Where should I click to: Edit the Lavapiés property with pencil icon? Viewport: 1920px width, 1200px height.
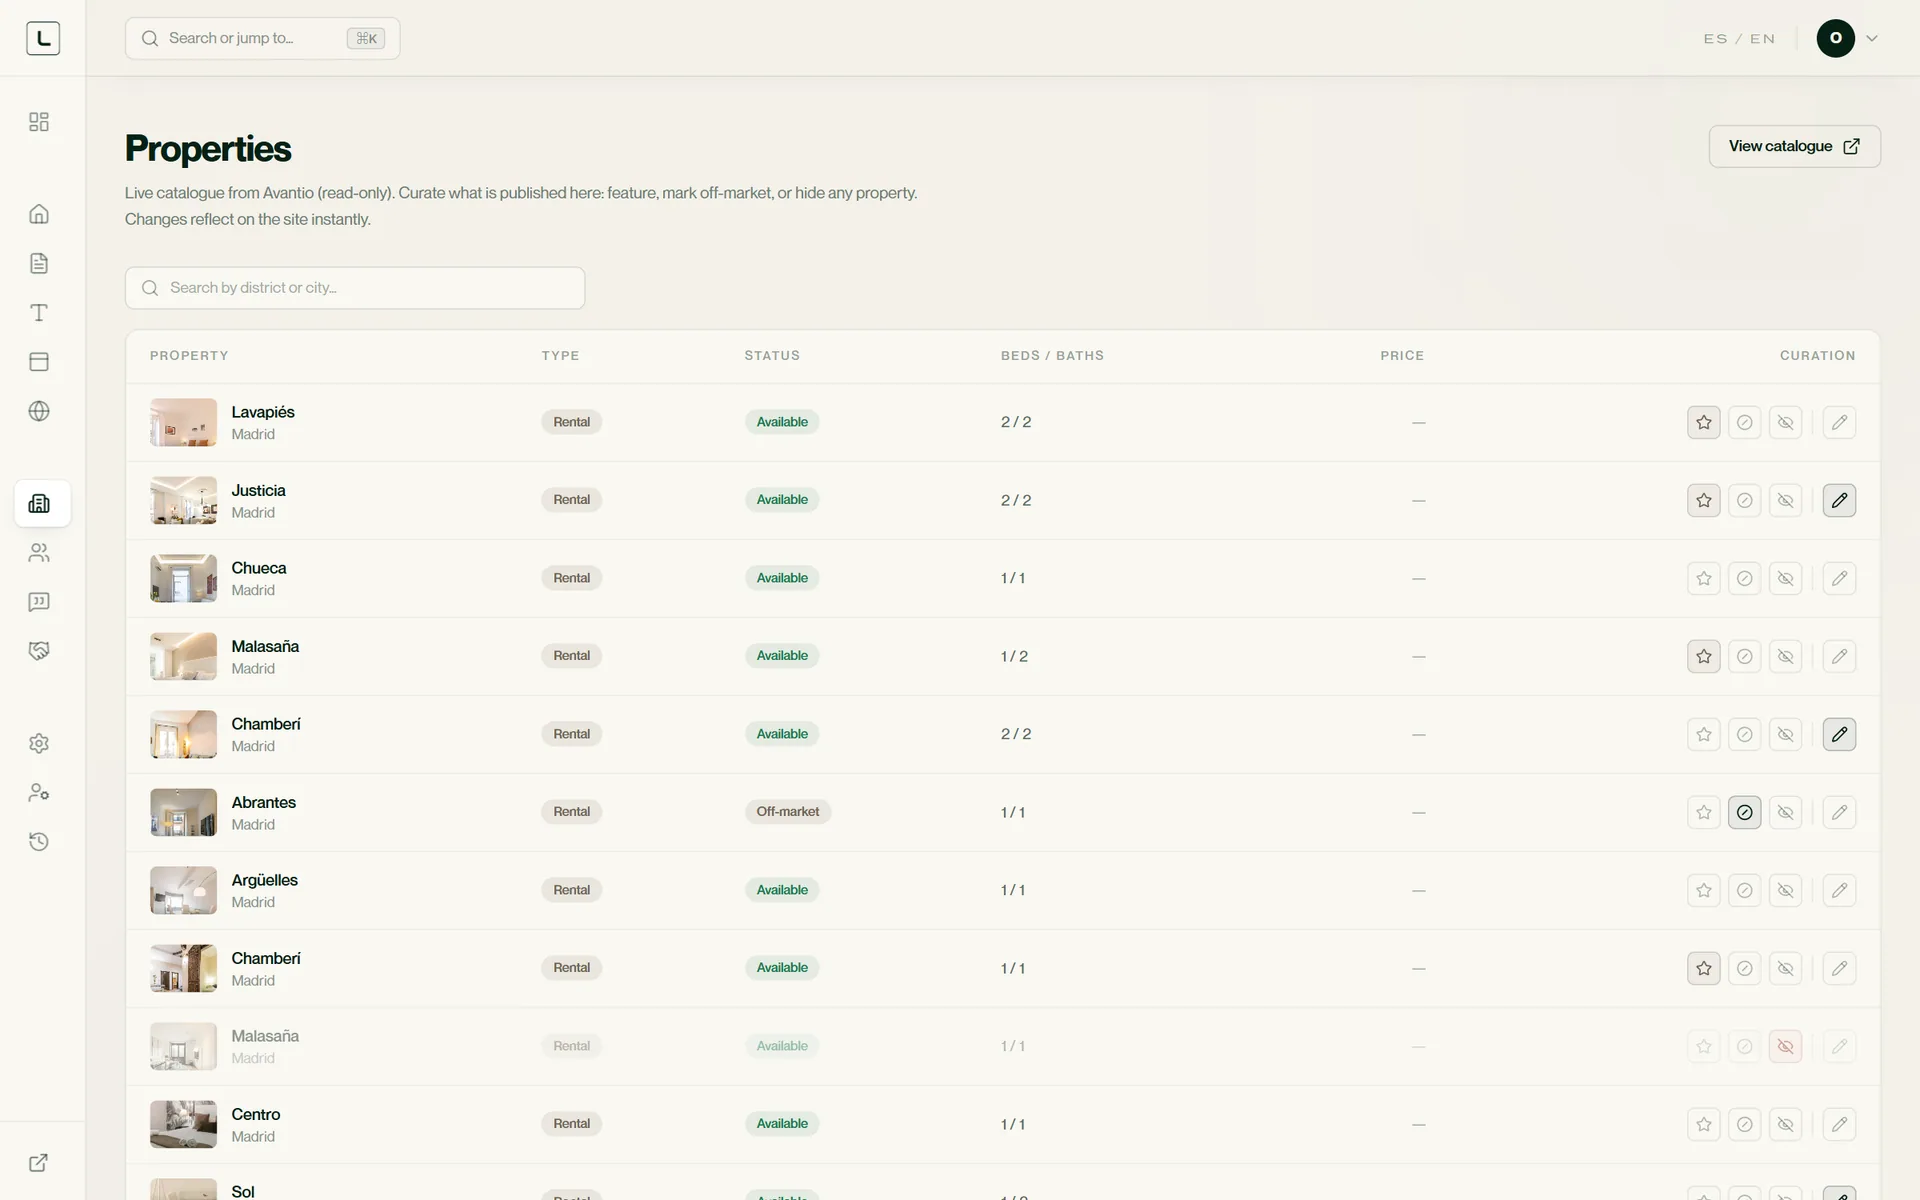pyautogui.click(x=1839, y=422)
